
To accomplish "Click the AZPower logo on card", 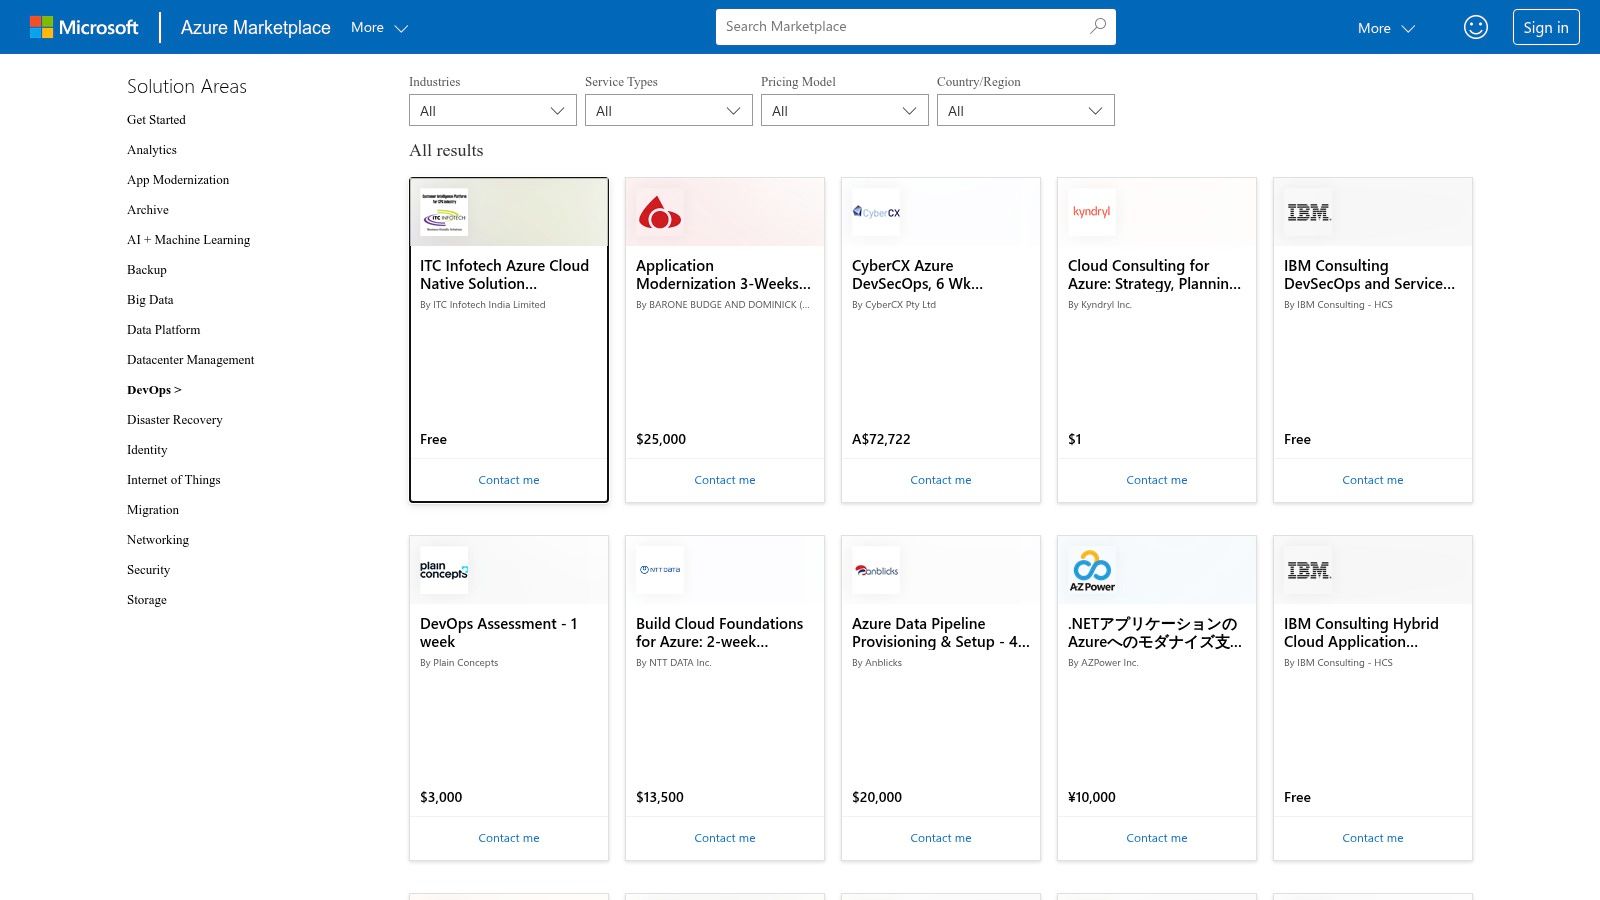I will pyautogui.click(x=1092, y=570).
